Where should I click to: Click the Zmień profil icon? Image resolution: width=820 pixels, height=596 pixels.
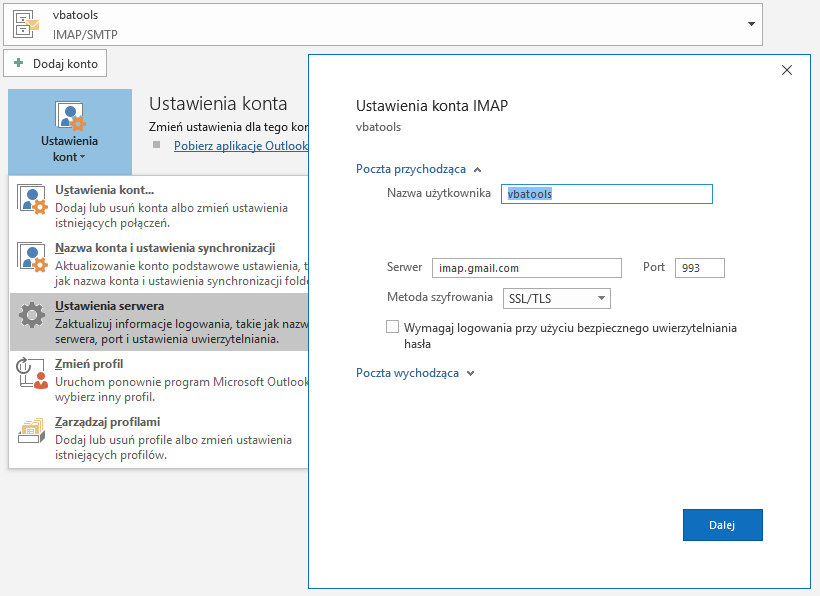[32, 373]
